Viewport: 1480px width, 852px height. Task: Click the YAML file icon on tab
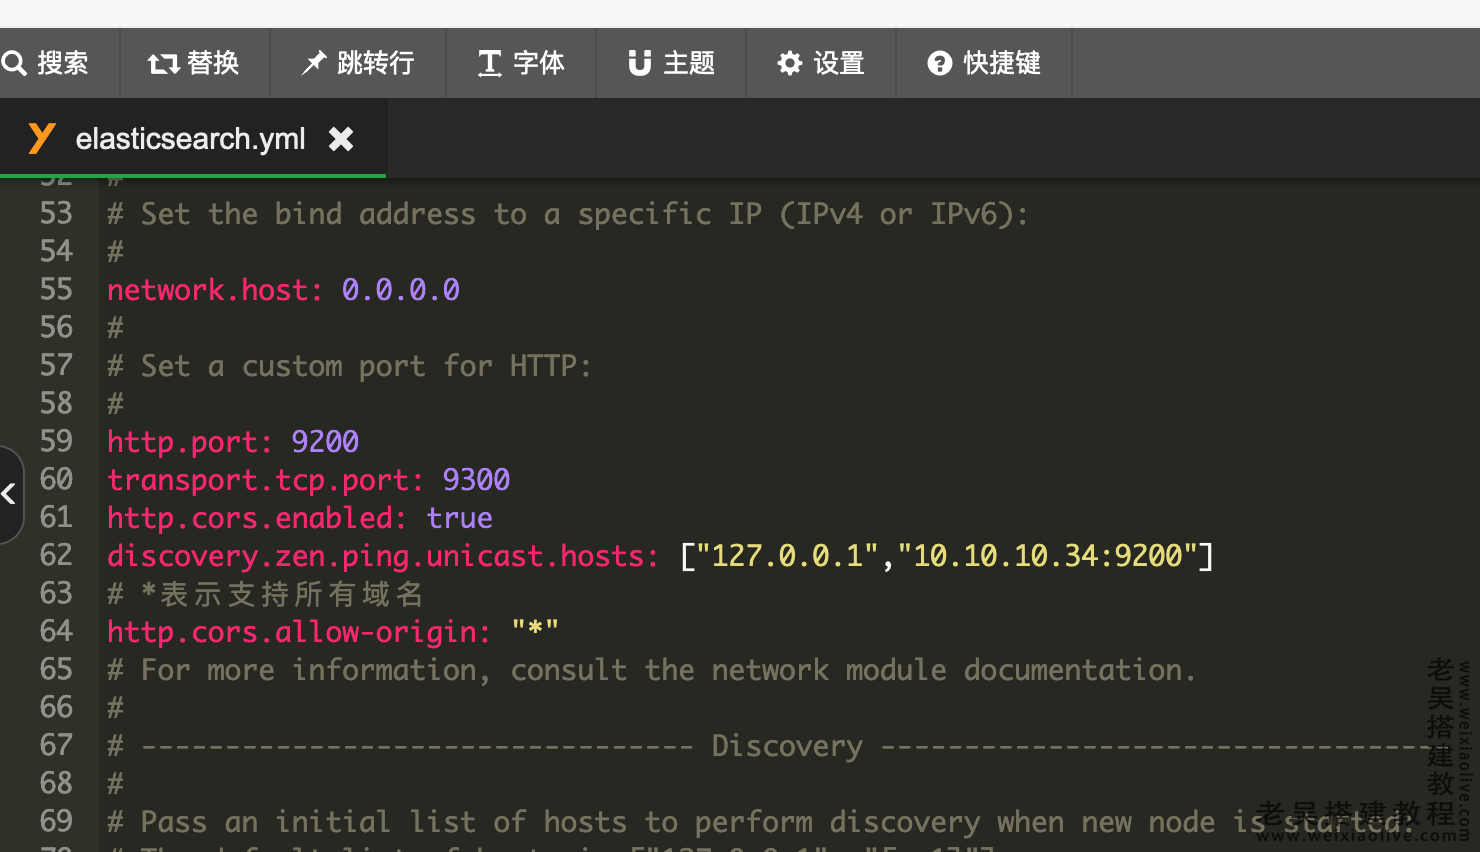tap(41, 138)
